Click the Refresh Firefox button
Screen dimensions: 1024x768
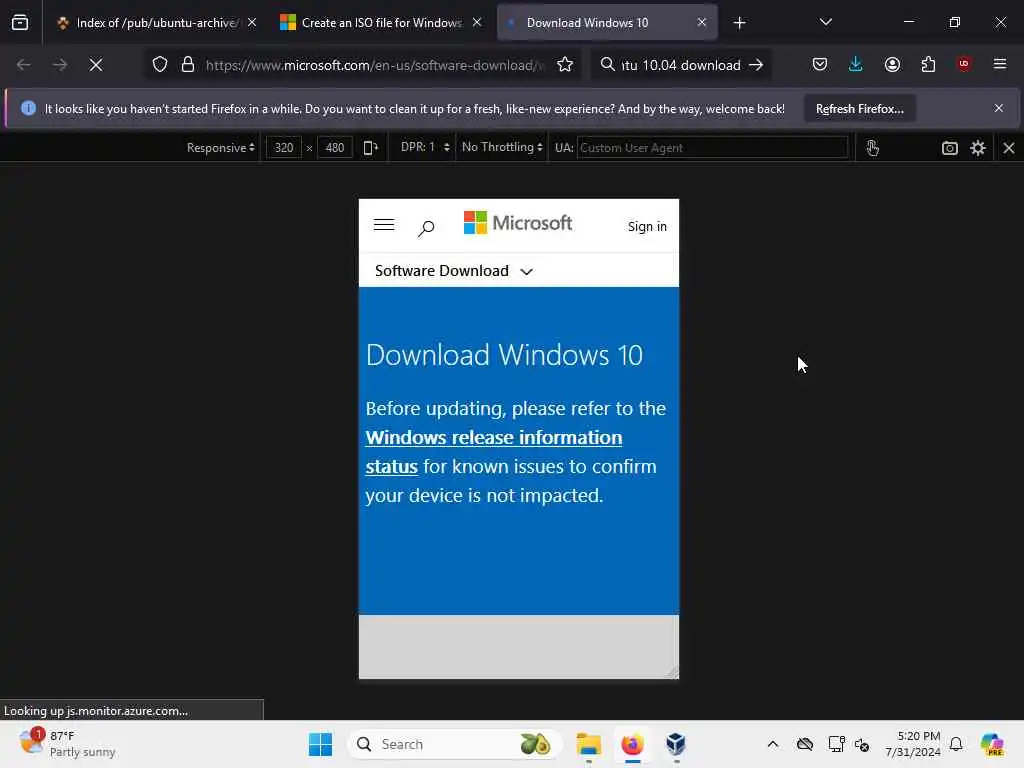point(859,109)
